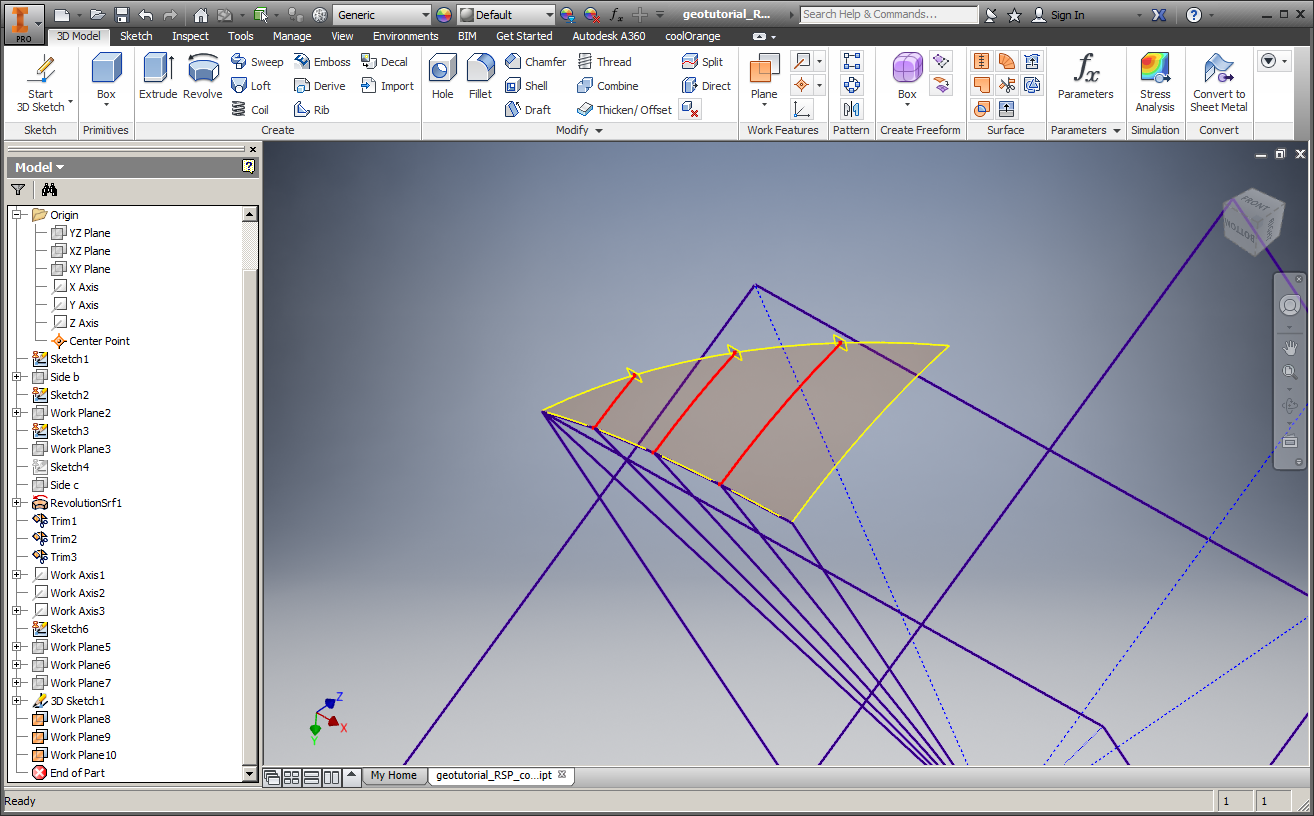The height and width of the screenshot is (816, 1314).
Task: Collapse the Origin folder
Action: pyautogui.click(x=17, y=215)
